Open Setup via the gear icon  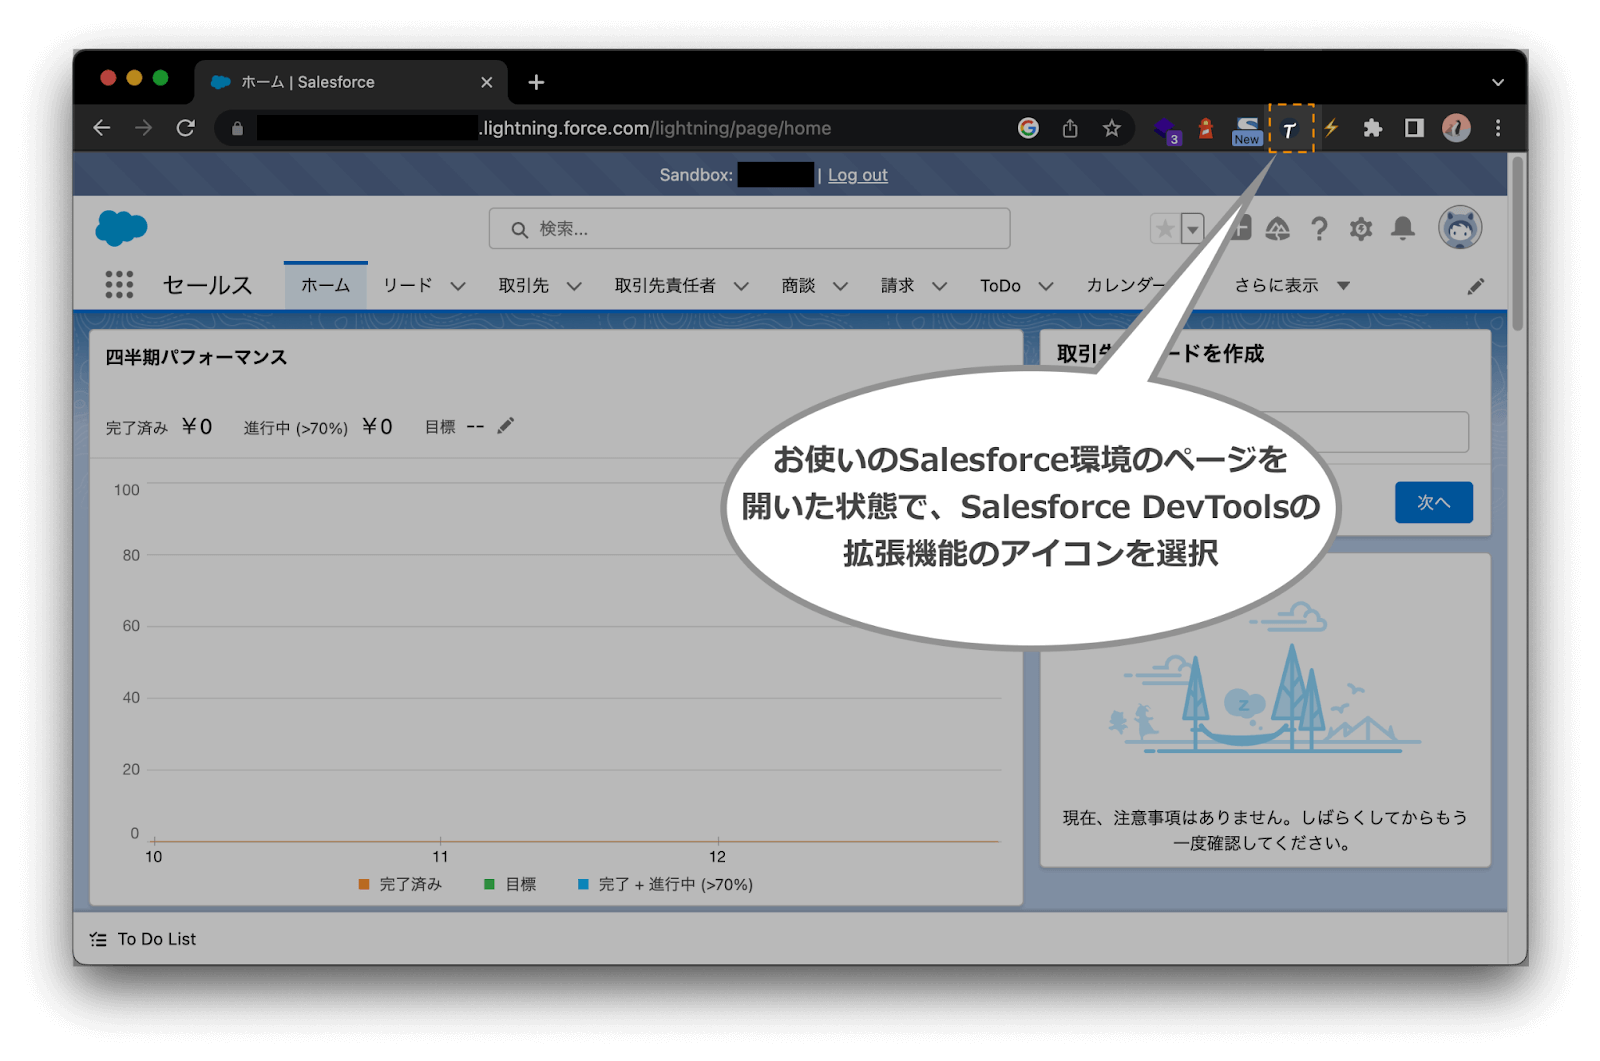tap(1361, 228)
